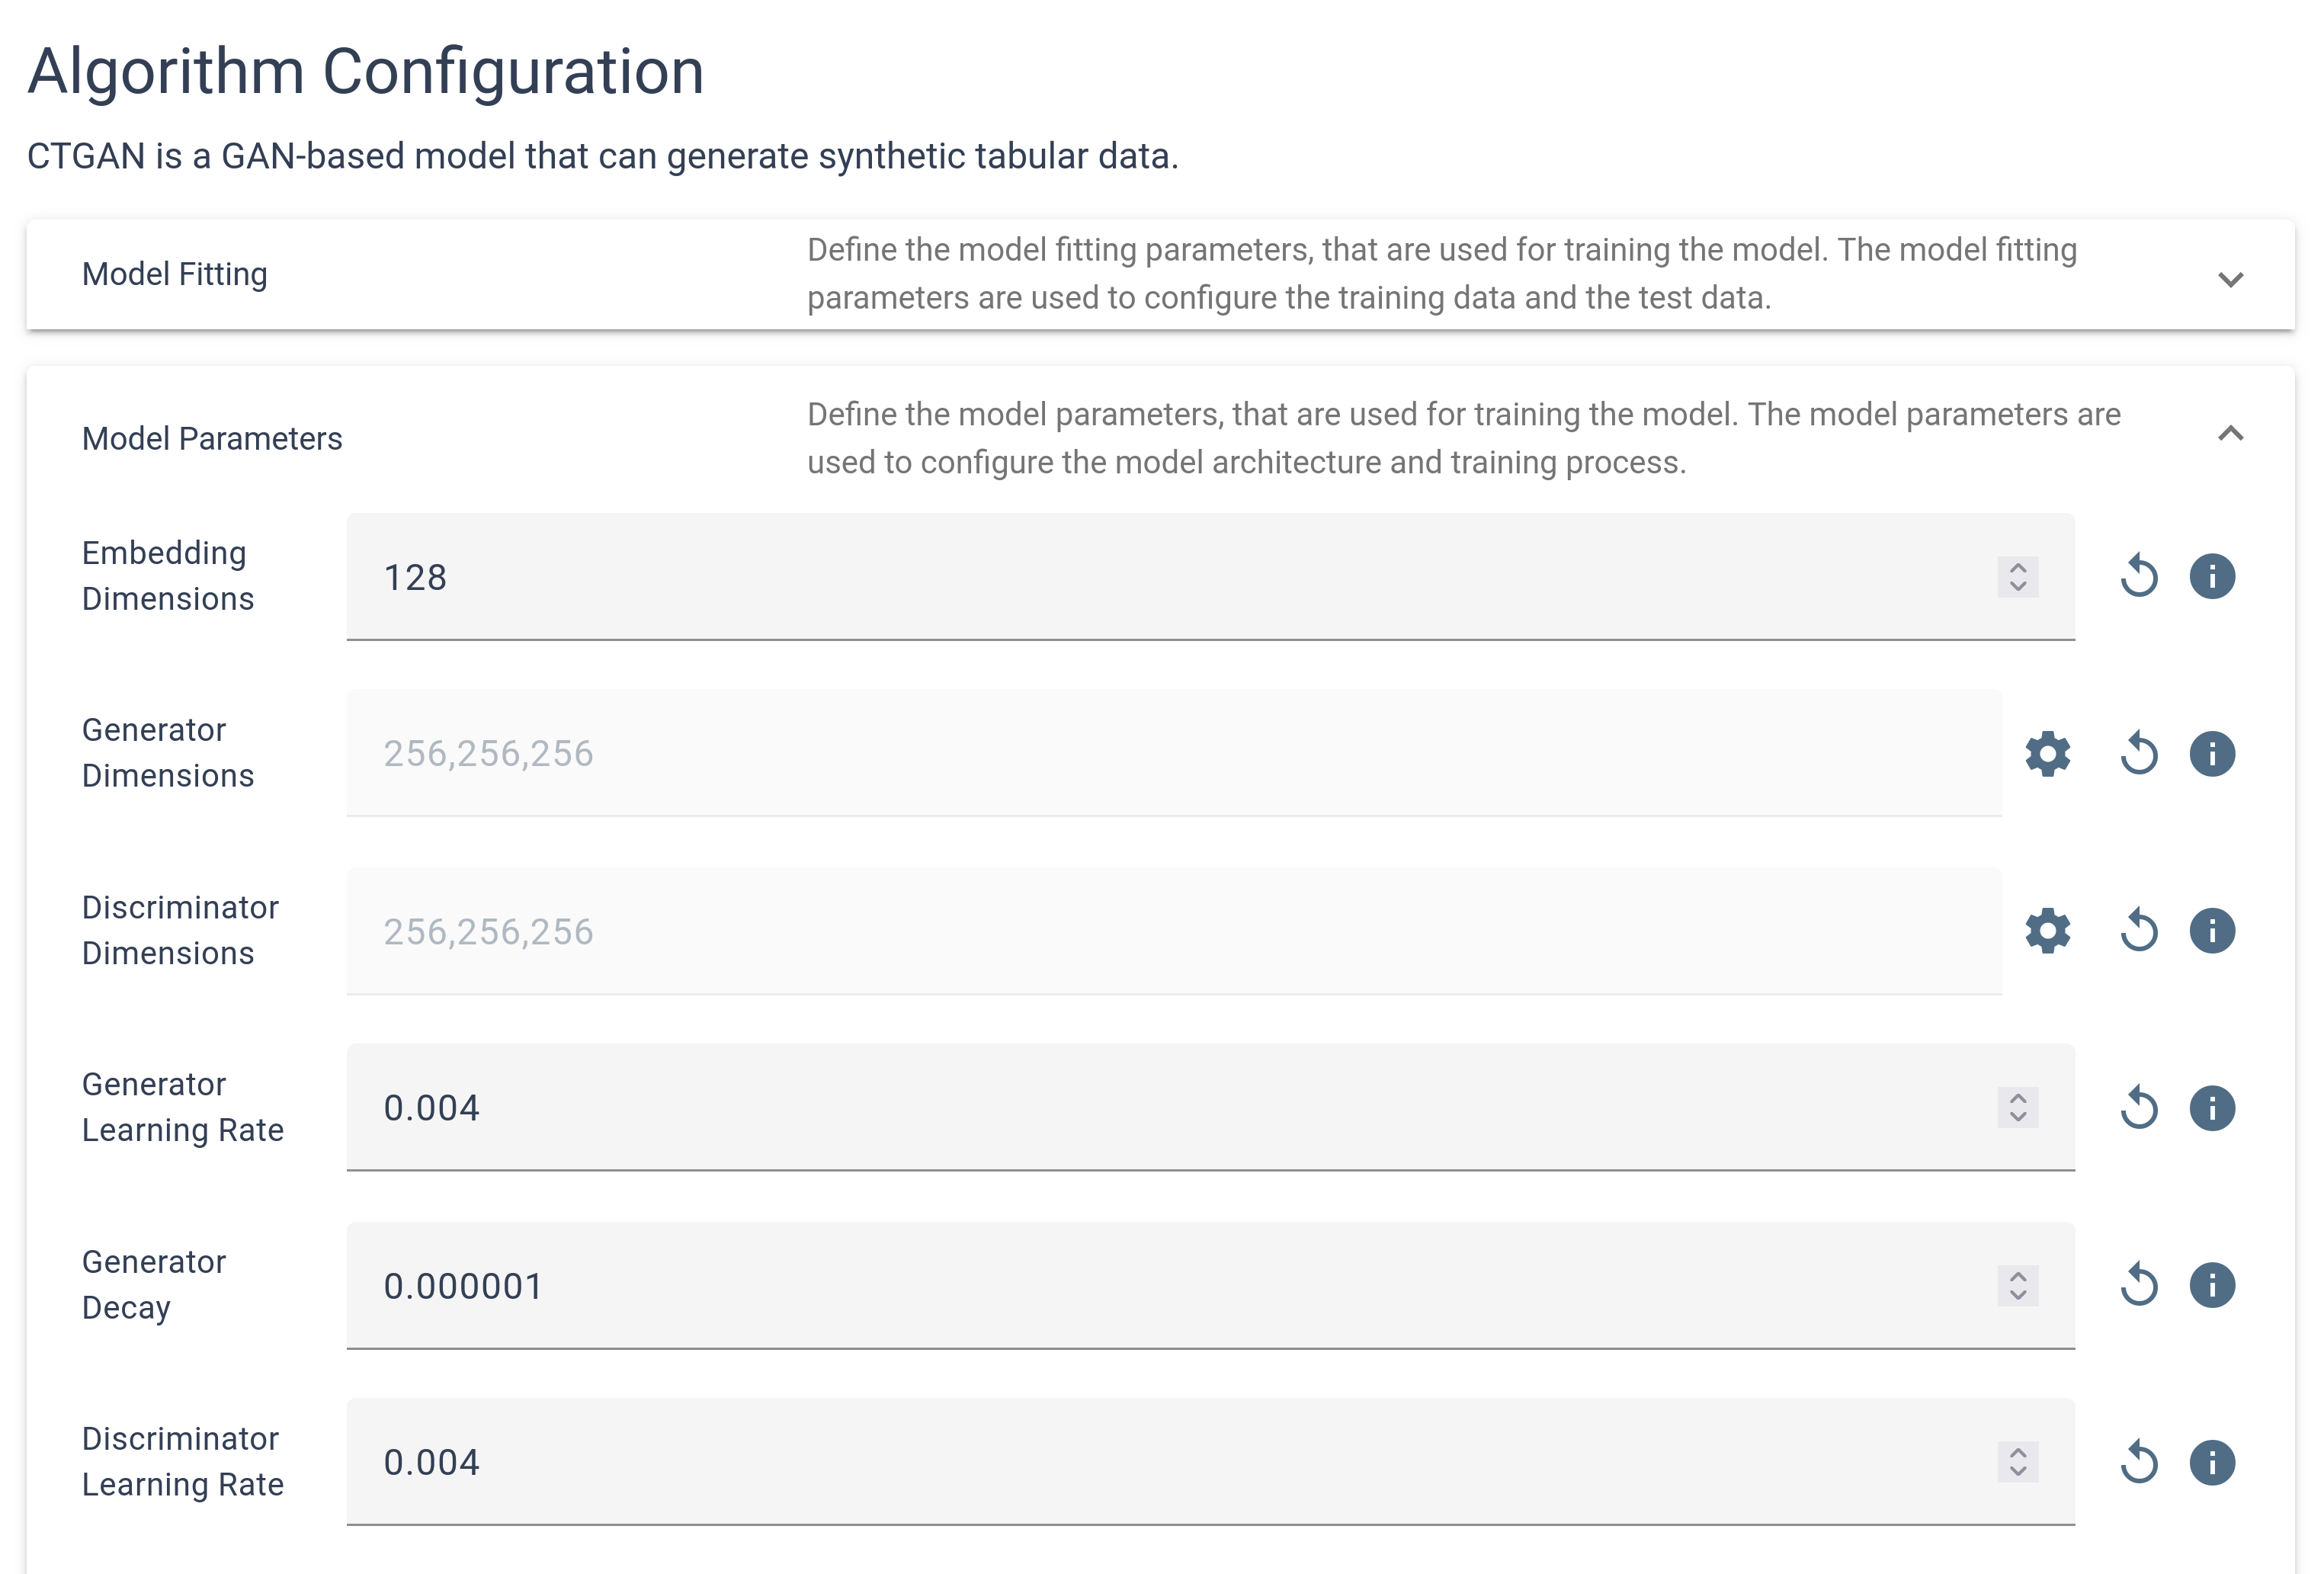Click the Model Fitting description text

pyautogui.click(x=1442, y=274)
